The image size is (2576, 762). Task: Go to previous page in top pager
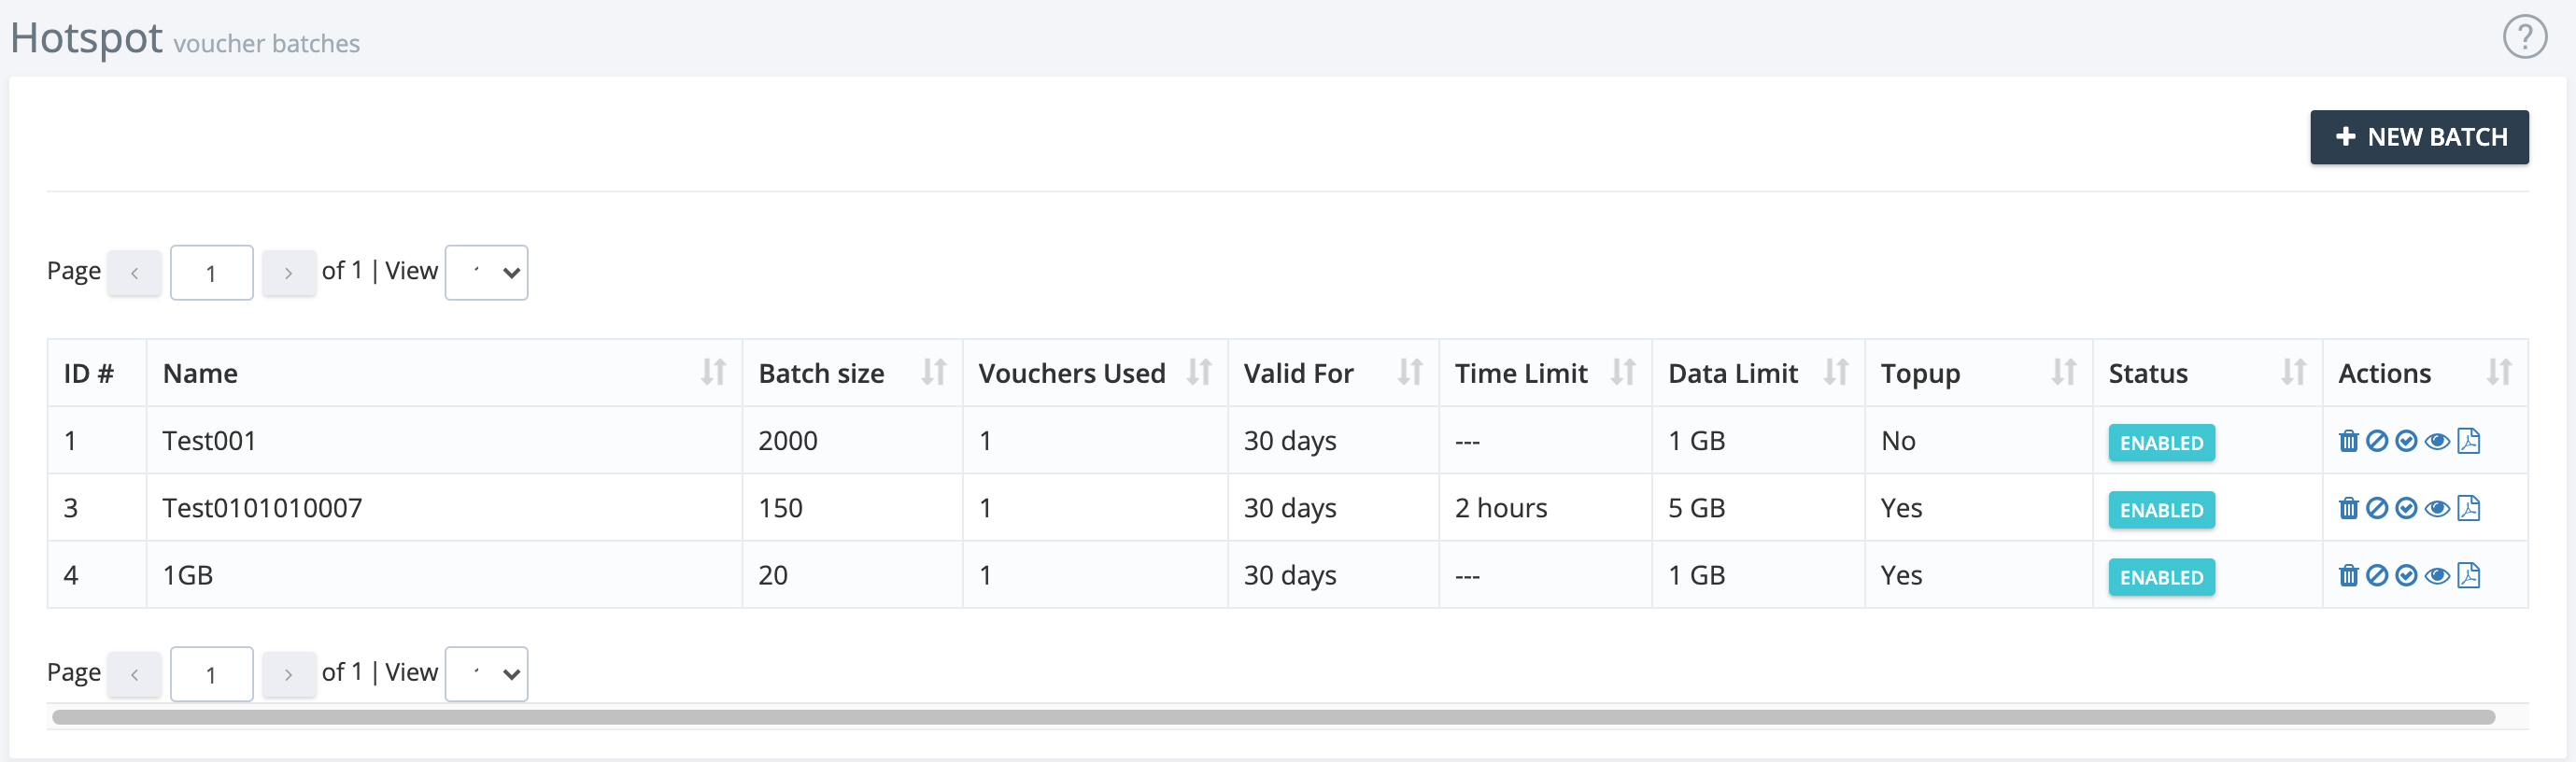click(x=134, y=273)
